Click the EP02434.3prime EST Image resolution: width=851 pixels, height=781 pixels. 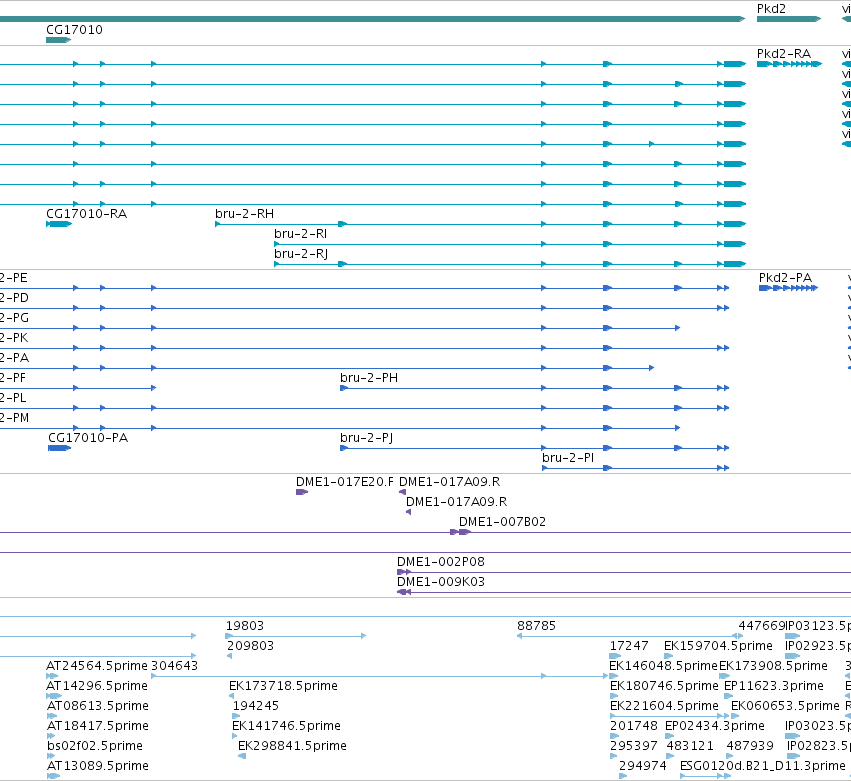click(669, 736)
